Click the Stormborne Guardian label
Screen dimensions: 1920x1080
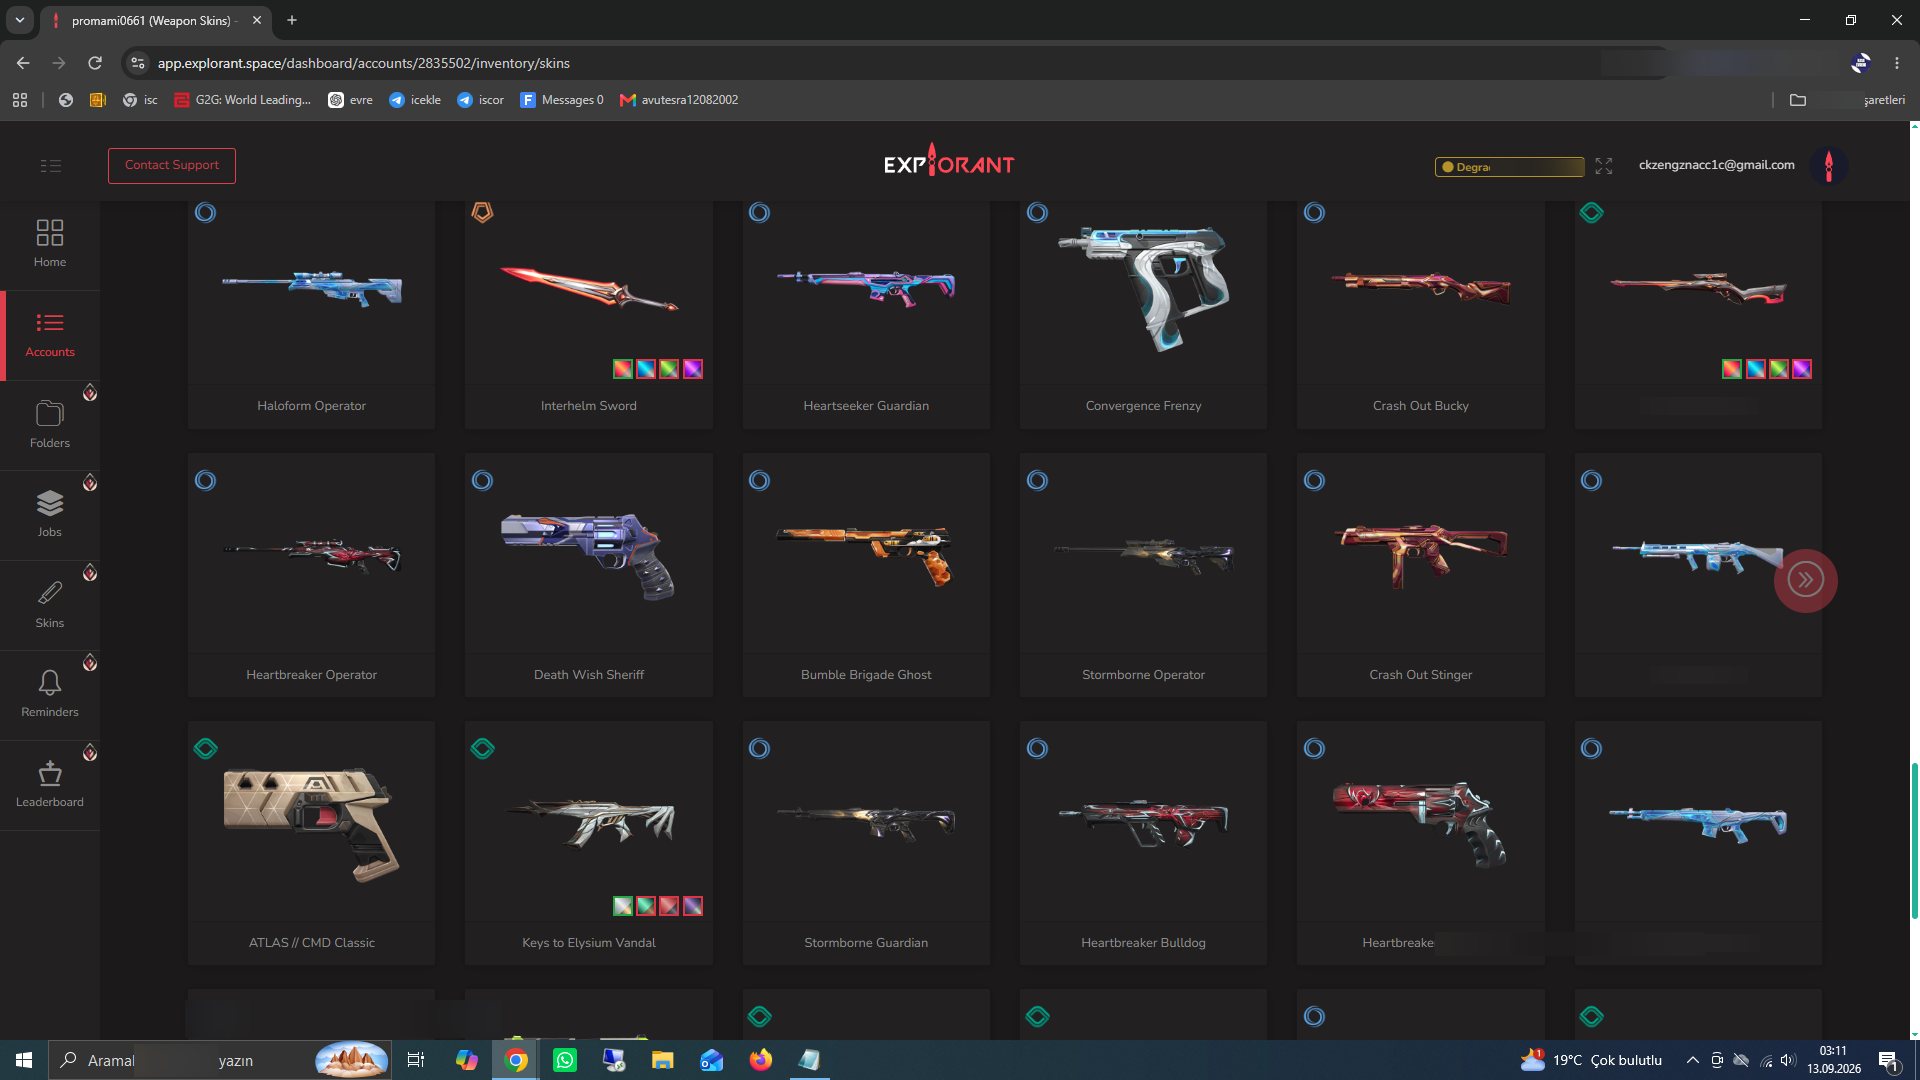coord(866,943)
